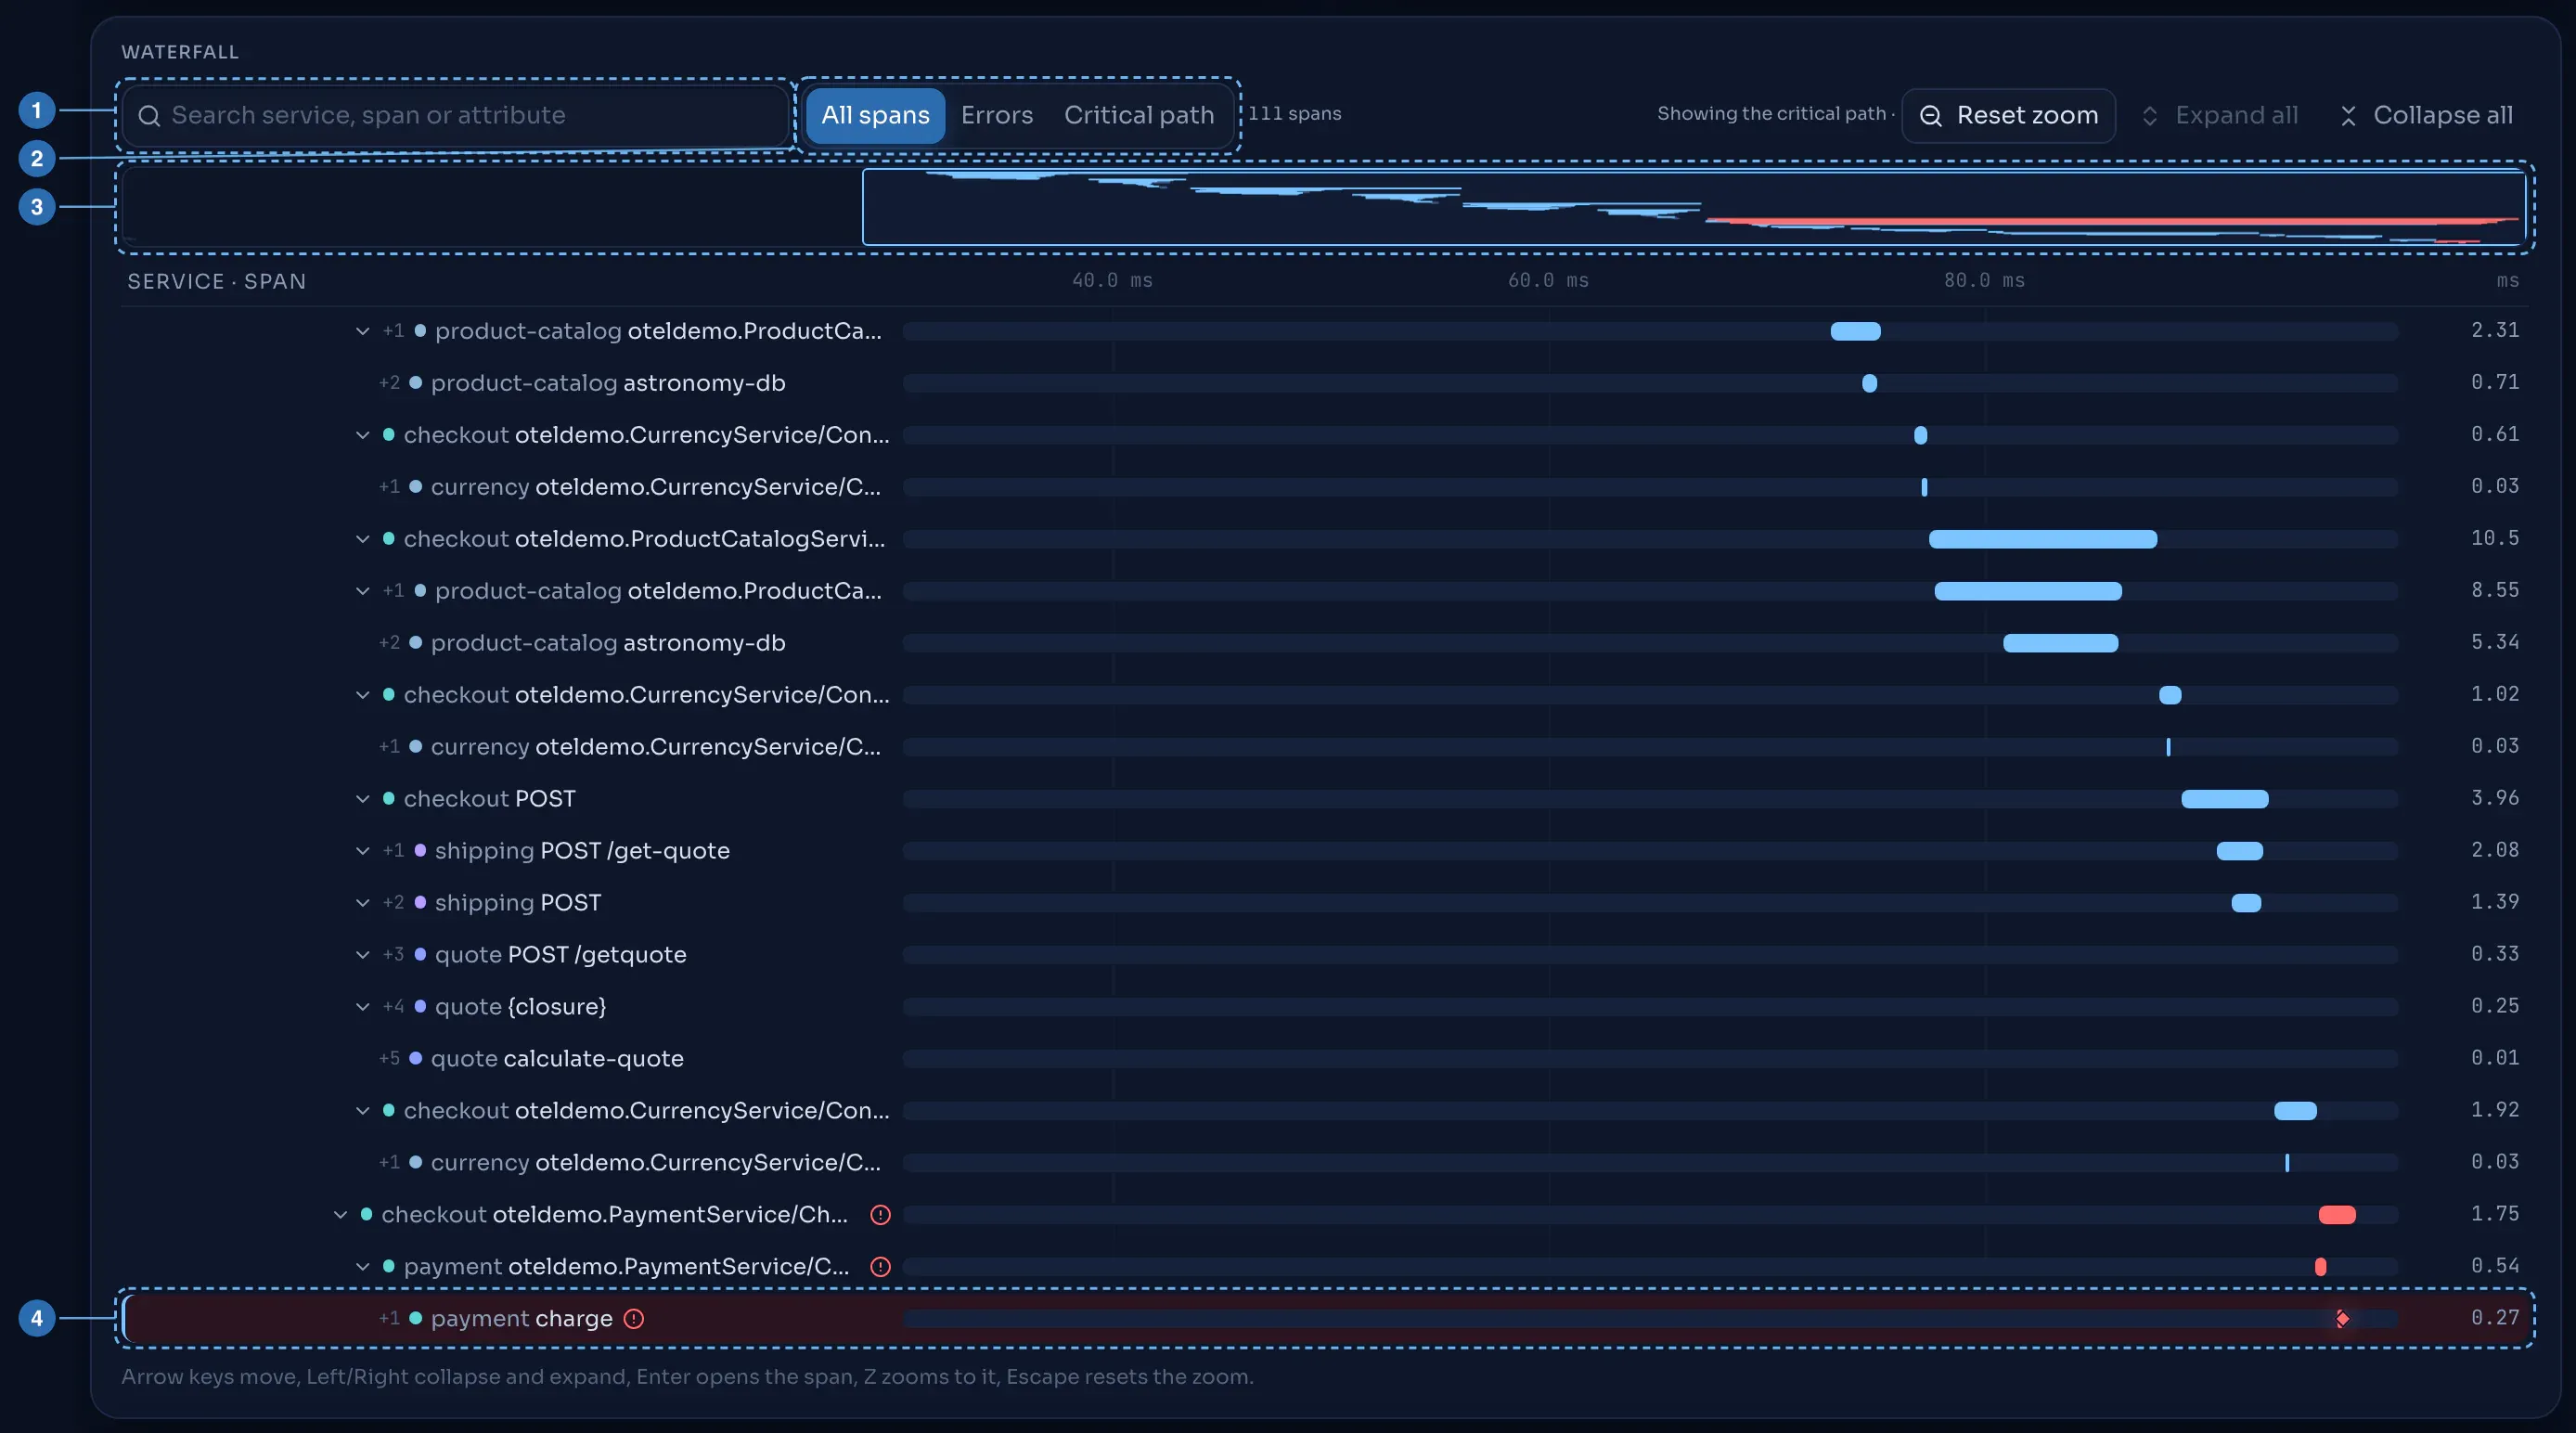Switch to the Errors filter
Image resolution: width=2576 pixels, height=1433 pixels.
point(997,116)
